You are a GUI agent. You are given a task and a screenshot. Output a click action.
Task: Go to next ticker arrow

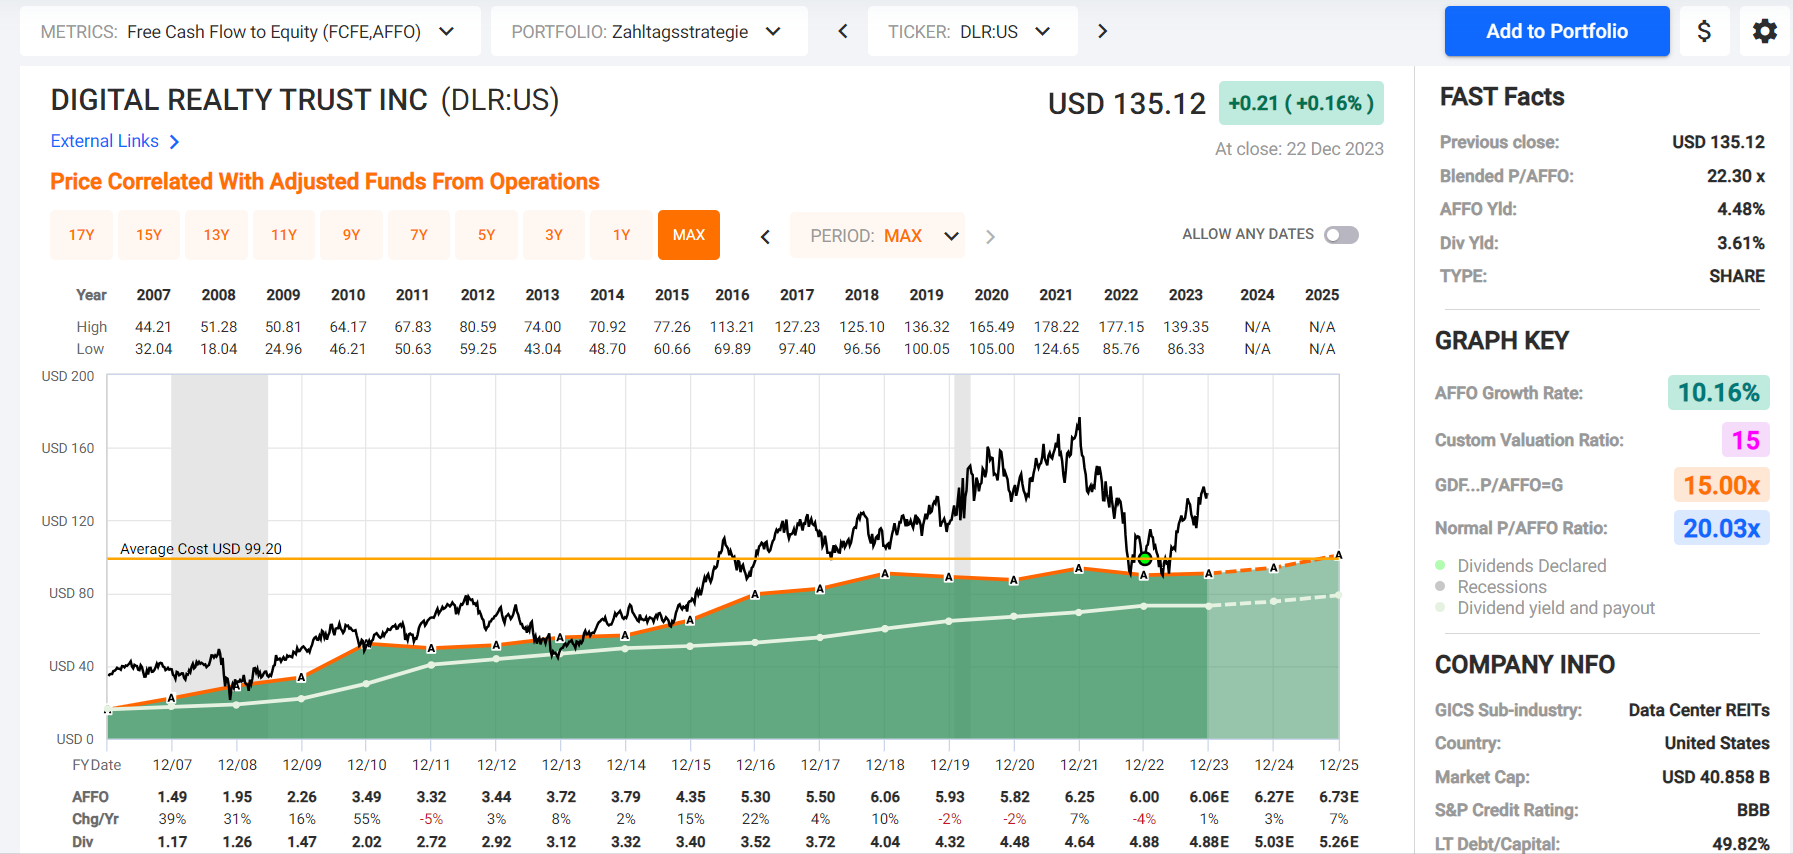pos(1102,31)
